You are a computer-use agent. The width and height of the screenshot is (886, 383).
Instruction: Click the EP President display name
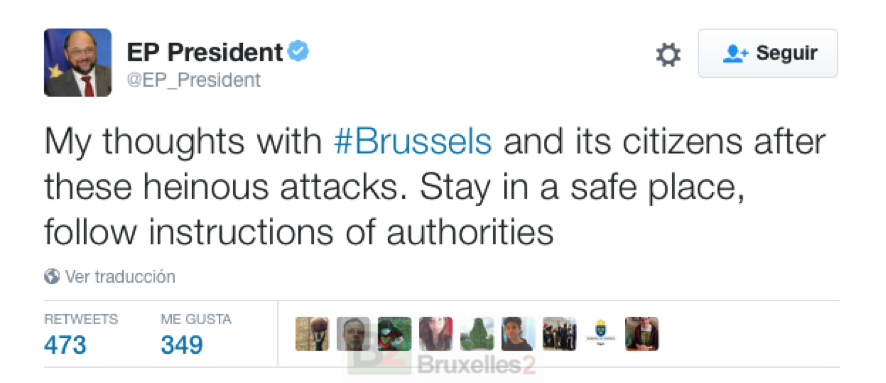tap(205, 53)
